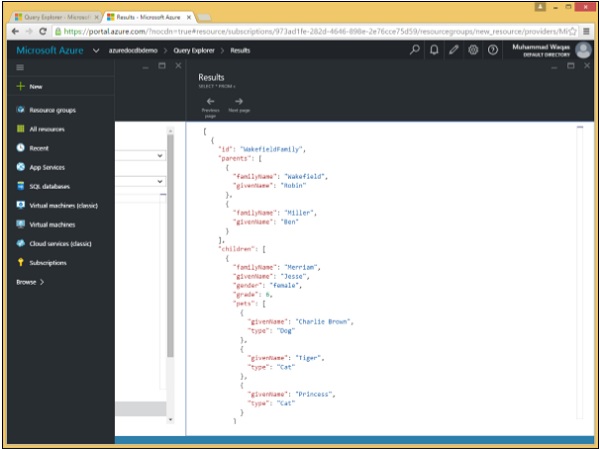Screen dimensions: 600x449
Task: Open the help question mark icon
Action: click(493, 50)
